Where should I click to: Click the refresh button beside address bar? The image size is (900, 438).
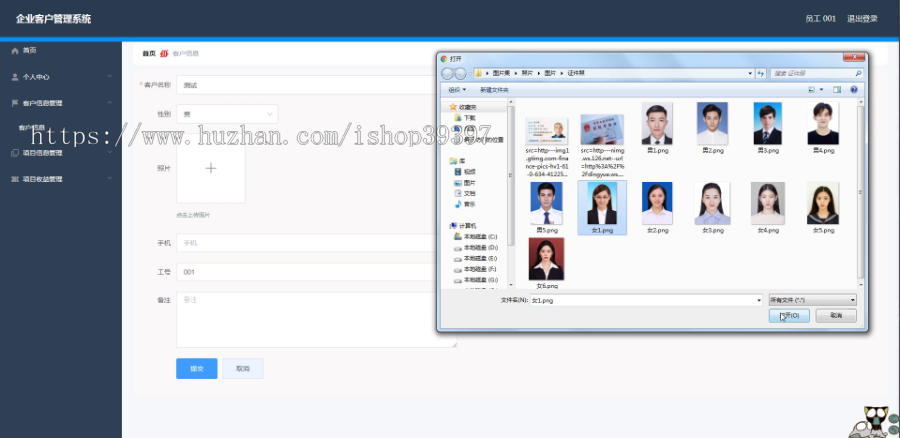pos(761,73)
